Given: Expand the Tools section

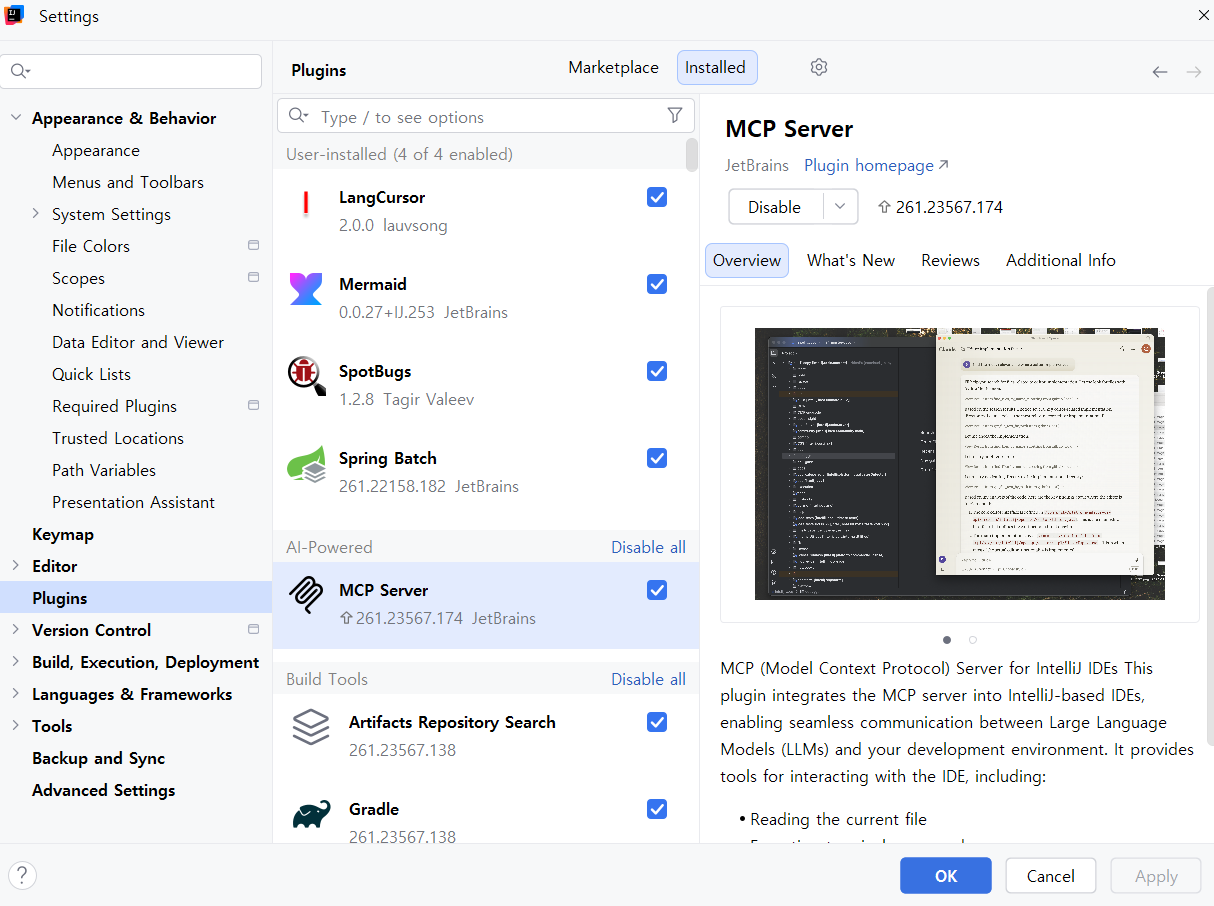Looking at the screenshot, I should tap(15, 726).
